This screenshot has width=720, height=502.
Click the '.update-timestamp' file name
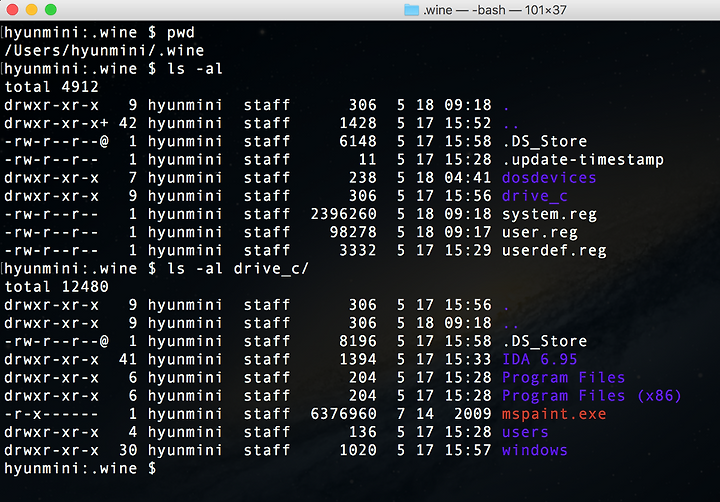click(583, 160)
